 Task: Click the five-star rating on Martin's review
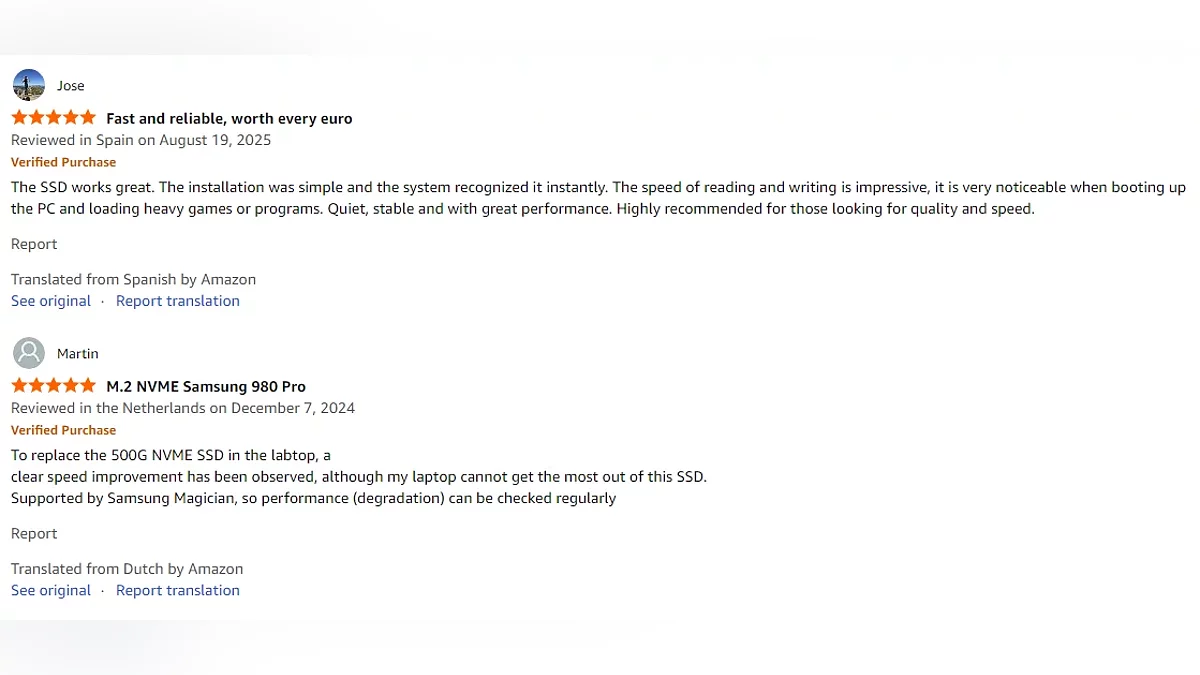[54, 386]
